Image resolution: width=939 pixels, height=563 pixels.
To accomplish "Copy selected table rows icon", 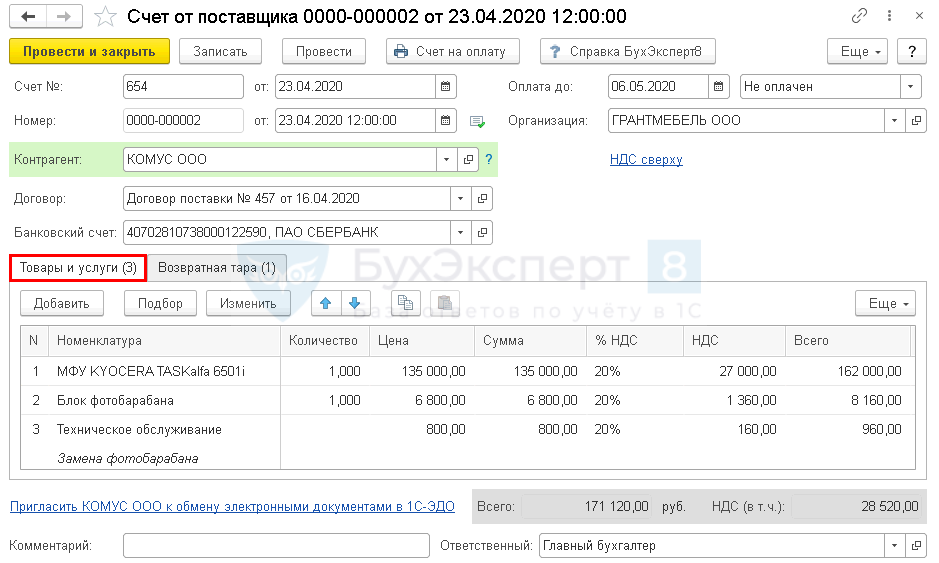I will tap(405, 303).
